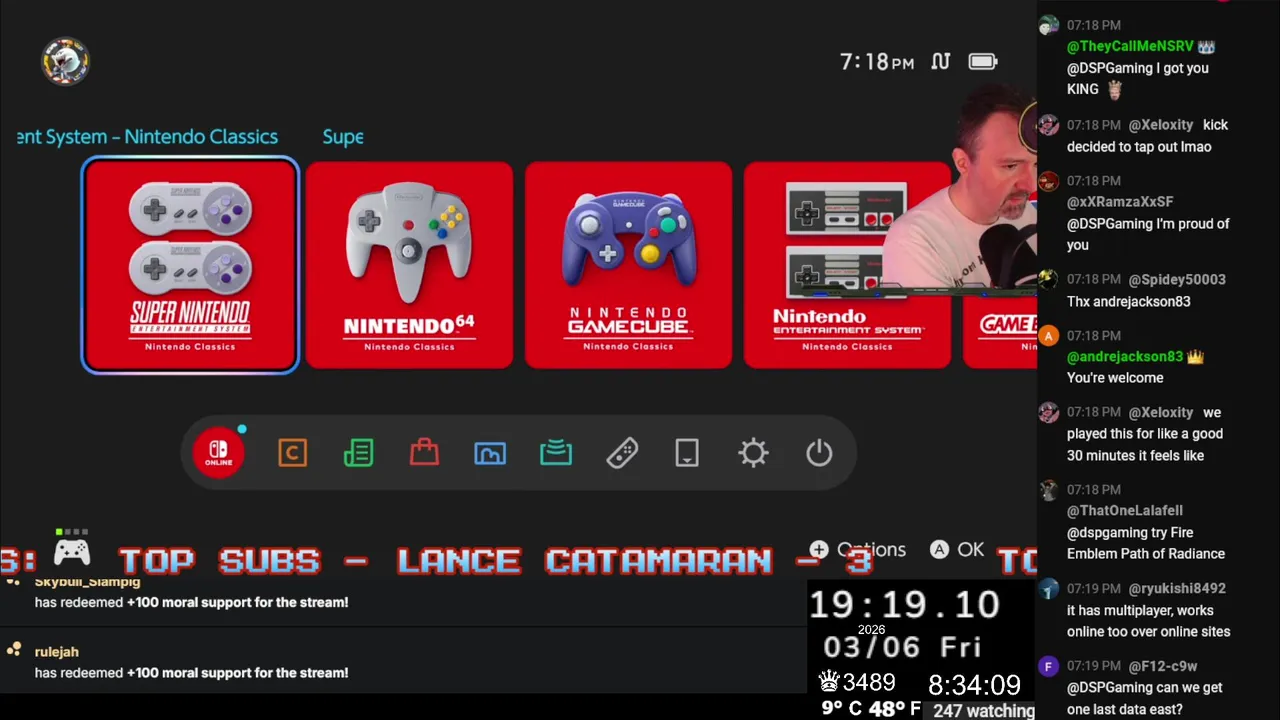Click the wireless connection icon beside the clock
Image resolution: width=1280 pixels, height=720 pixels.
941,62
